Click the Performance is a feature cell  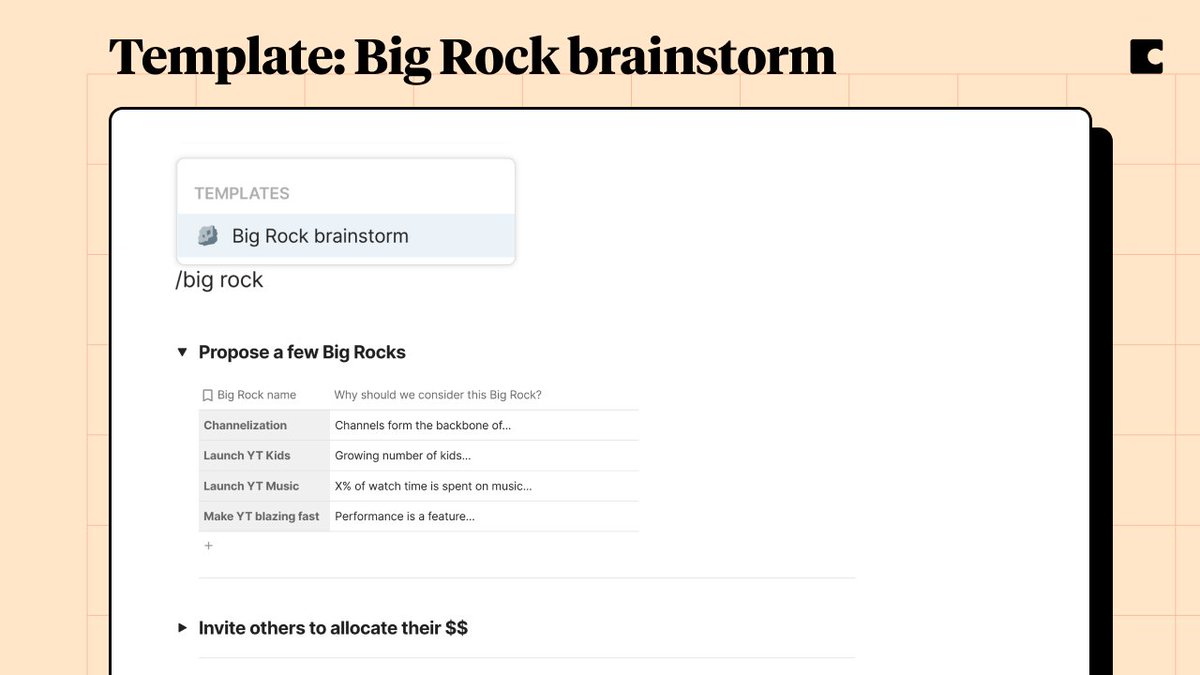[x=484, y=516]
